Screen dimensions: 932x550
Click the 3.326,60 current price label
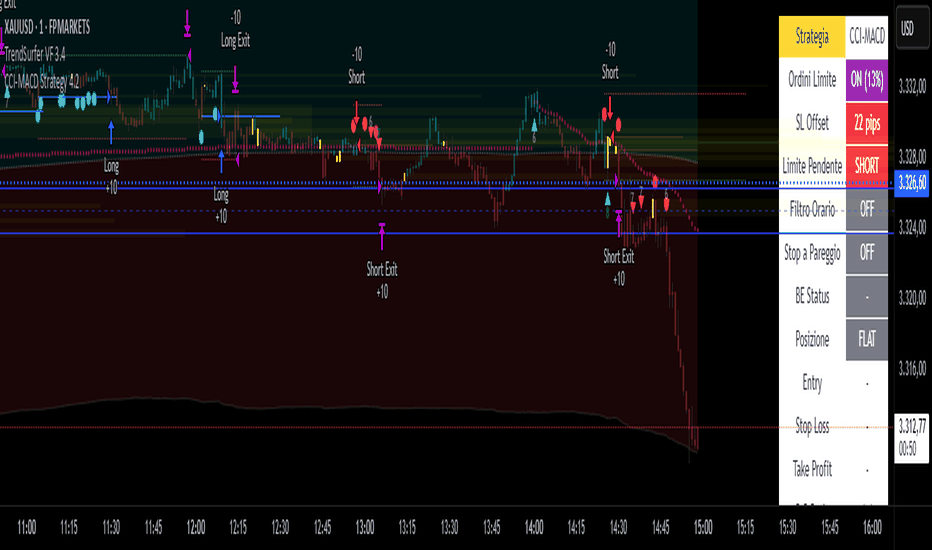click(912, 183)
